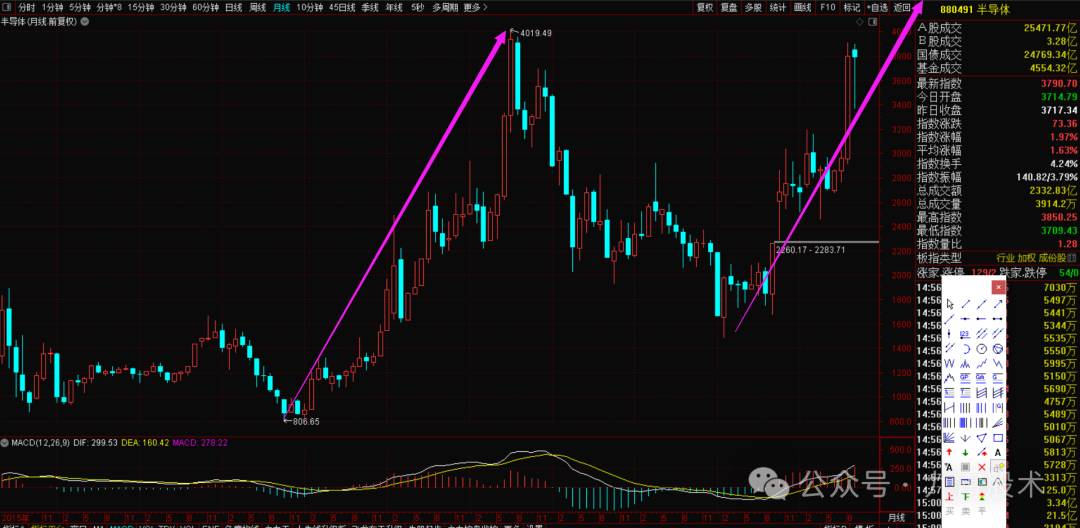Expand the 更多 > periods list
The height and width of the screenshot is (528, 1080).
475,7
